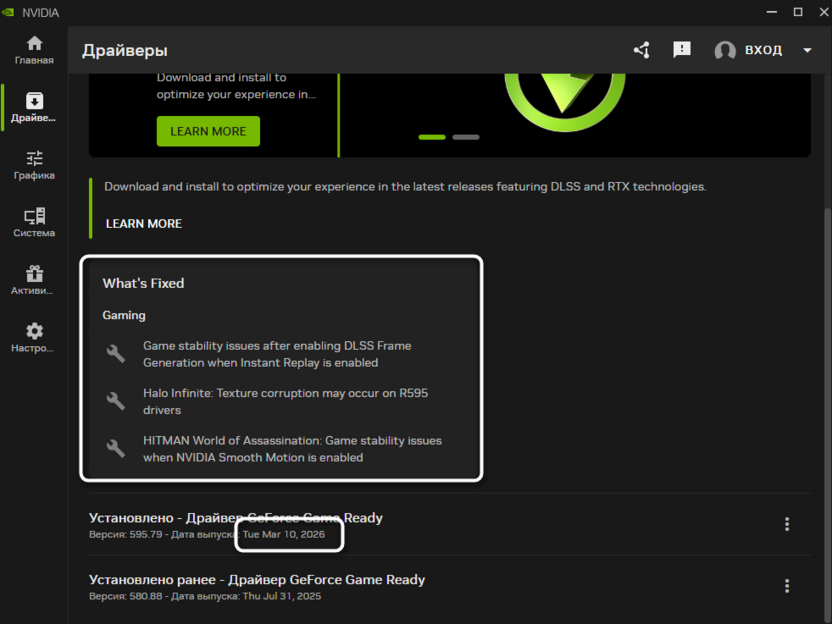Open the Активировать gift sidebar item

point(34,280)
